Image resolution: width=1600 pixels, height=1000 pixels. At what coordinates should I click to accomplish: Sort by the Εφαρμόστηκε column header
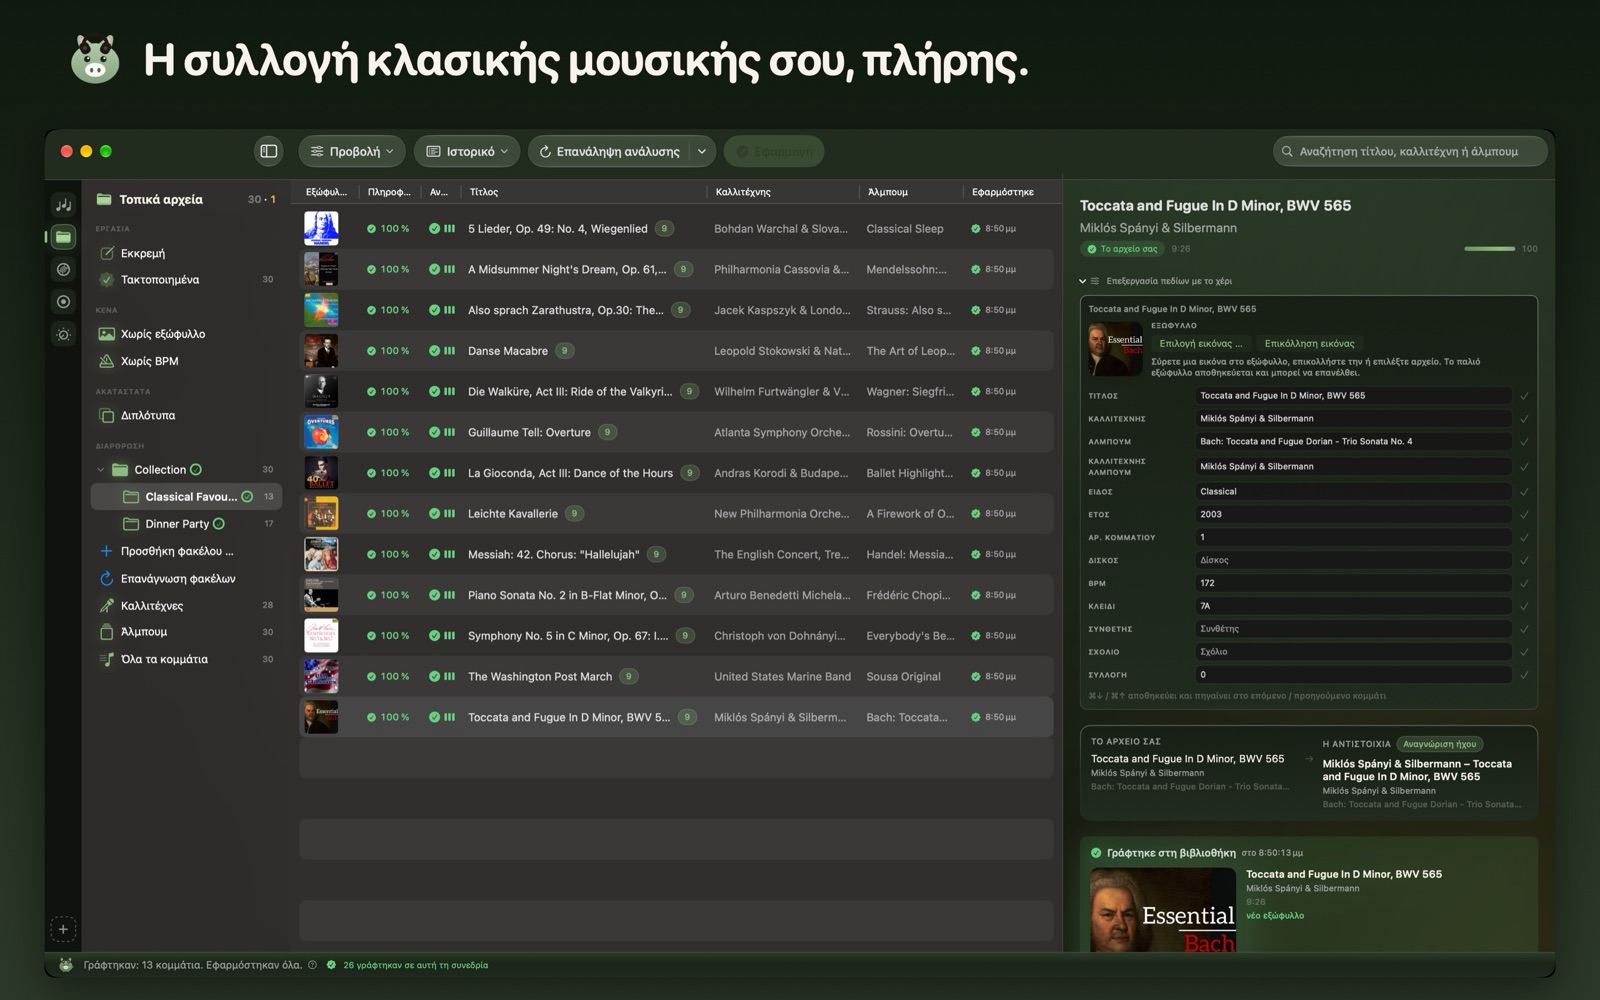click(1008, 192)
